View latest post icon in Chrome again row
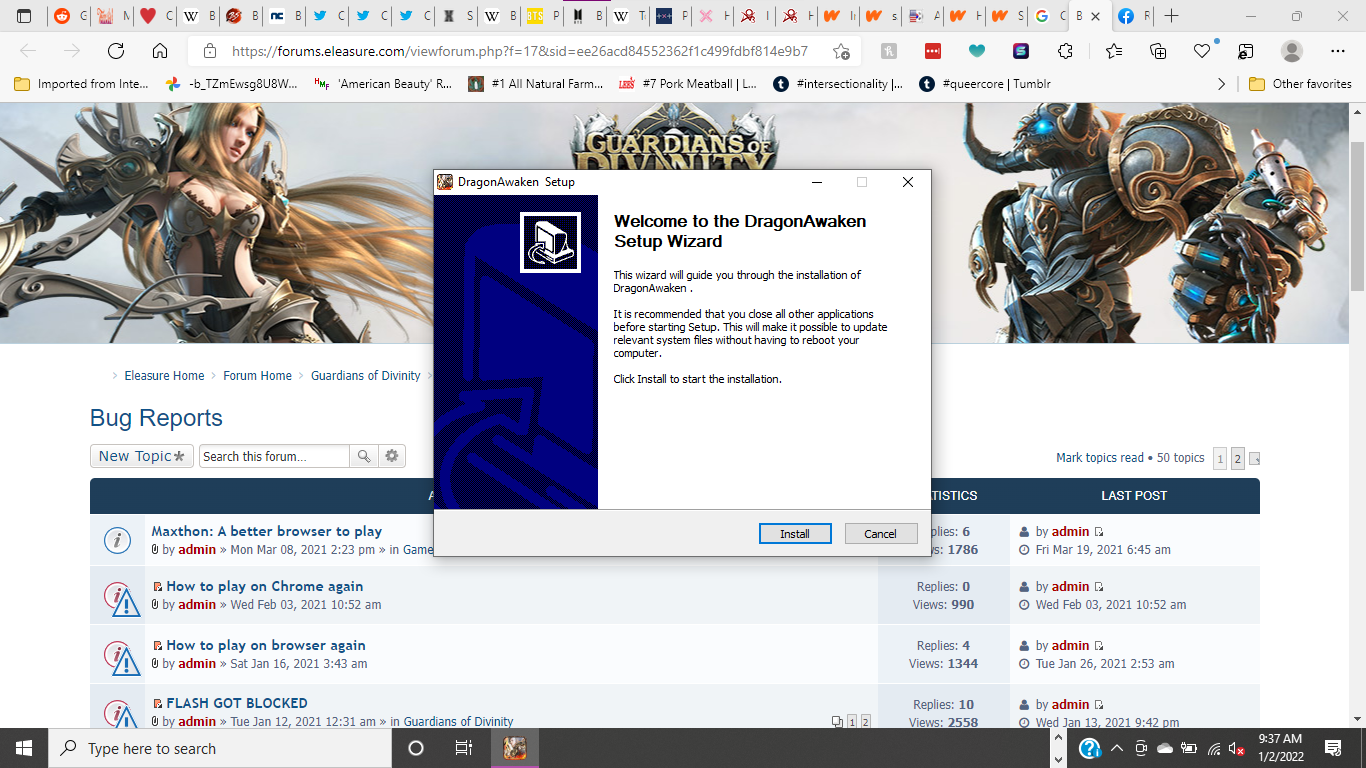Screen dimensions: 1366x768 [1099, 587]
